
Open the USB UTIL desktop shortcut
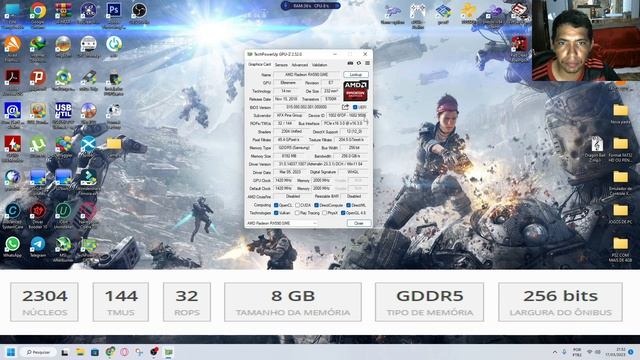63,111
